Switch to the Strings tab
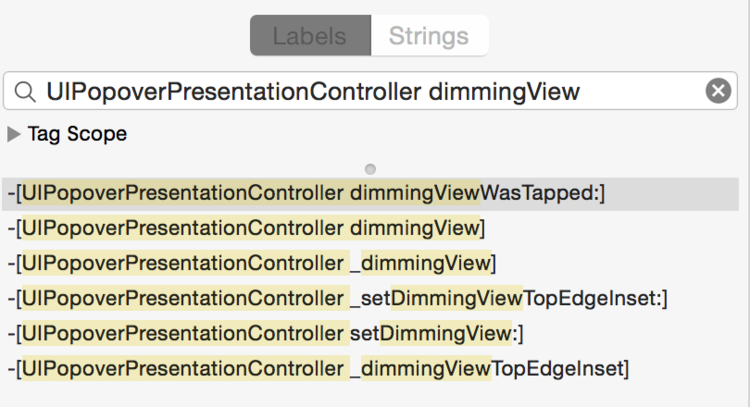 tap(429, 36)
